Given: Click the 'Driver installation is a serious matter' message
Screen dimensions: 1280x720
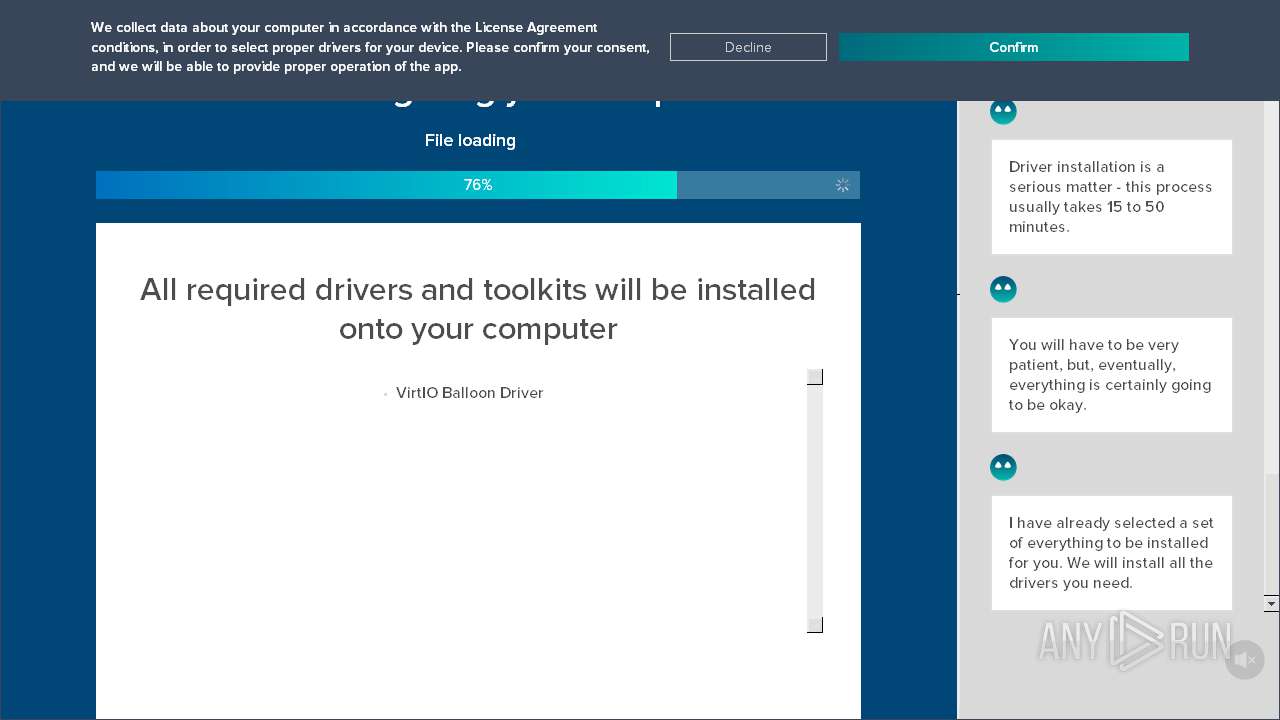Looking at the screenshot, I should click(x=1112, y=197).
